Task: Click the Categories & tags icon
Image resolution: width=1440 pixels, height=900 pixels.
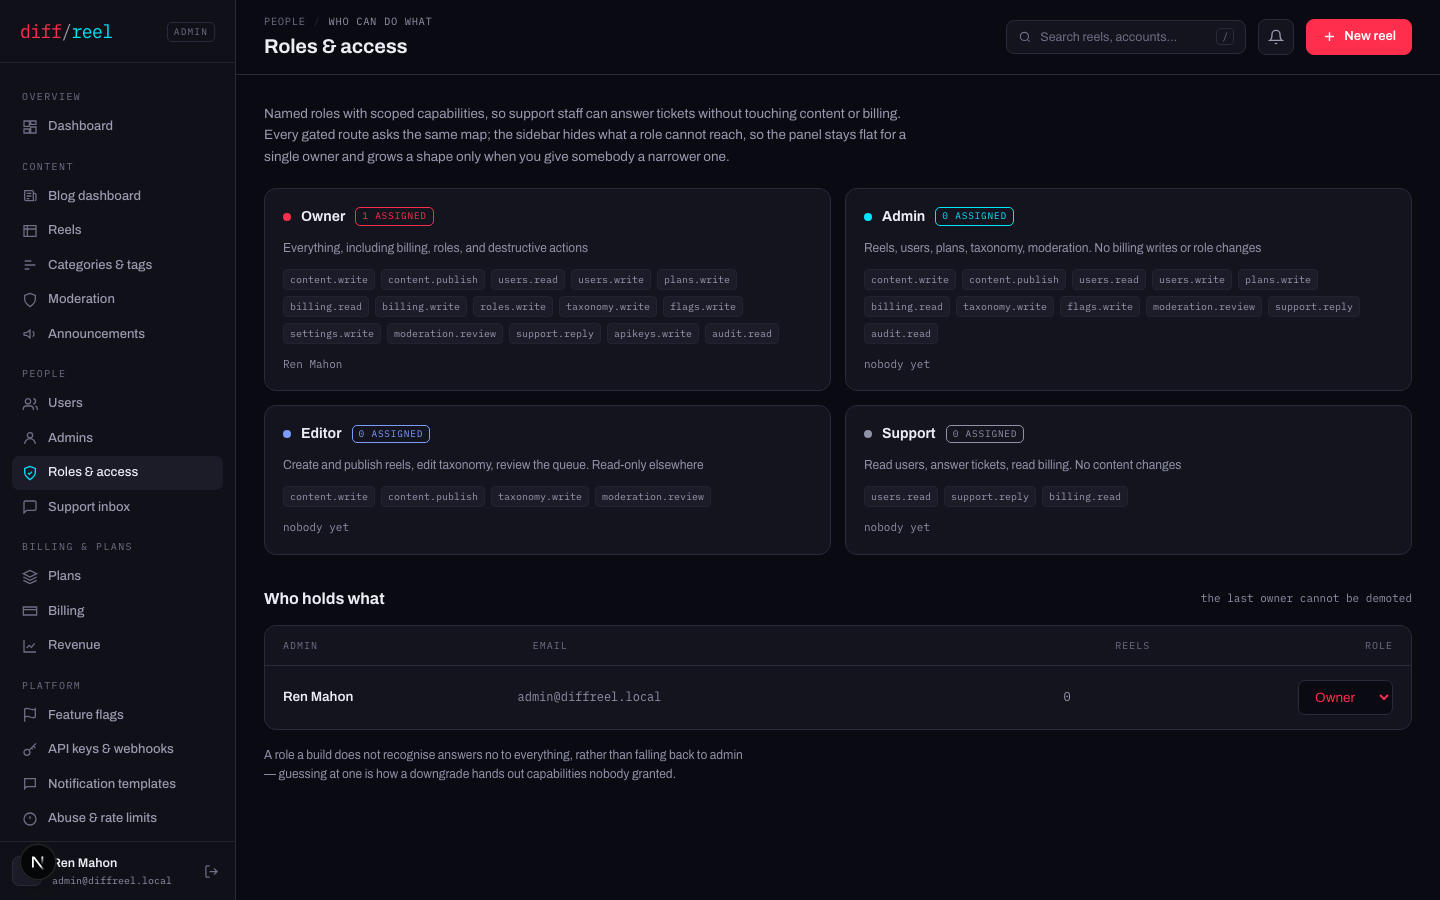Action: coord(30,265)
